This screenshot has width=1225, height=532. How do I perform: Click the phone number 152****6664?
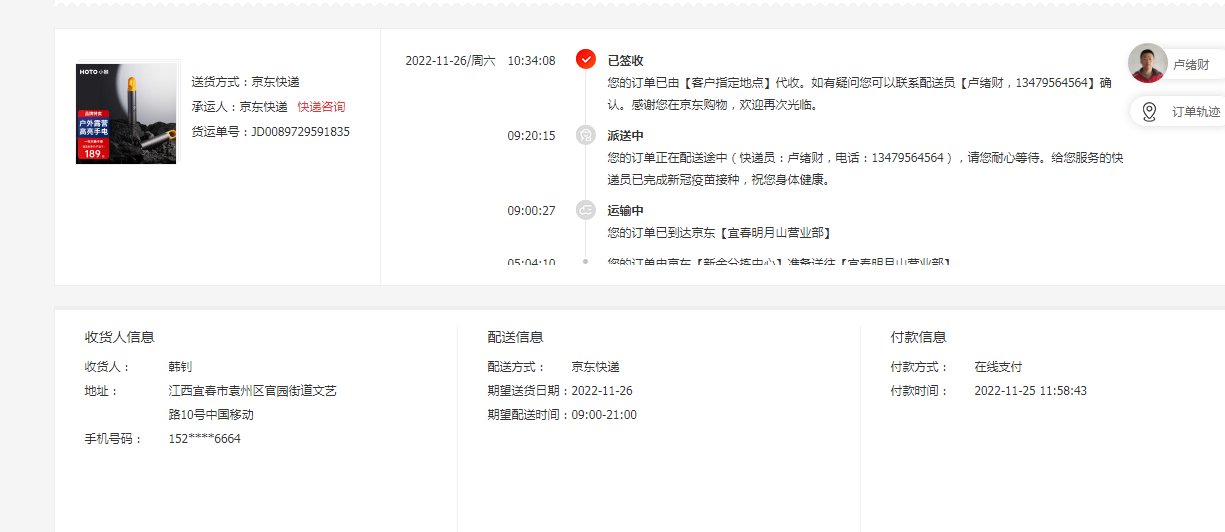[205, 439]
